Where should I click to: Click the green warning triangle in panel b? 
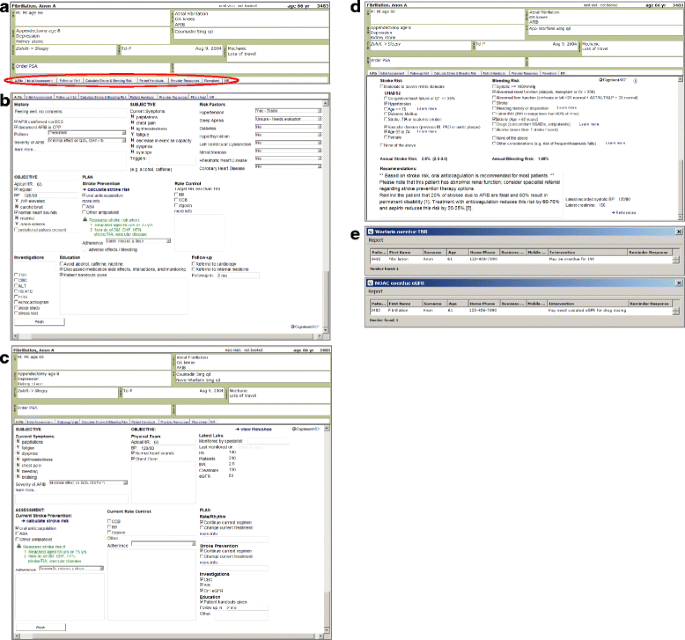tap(85, 219)
